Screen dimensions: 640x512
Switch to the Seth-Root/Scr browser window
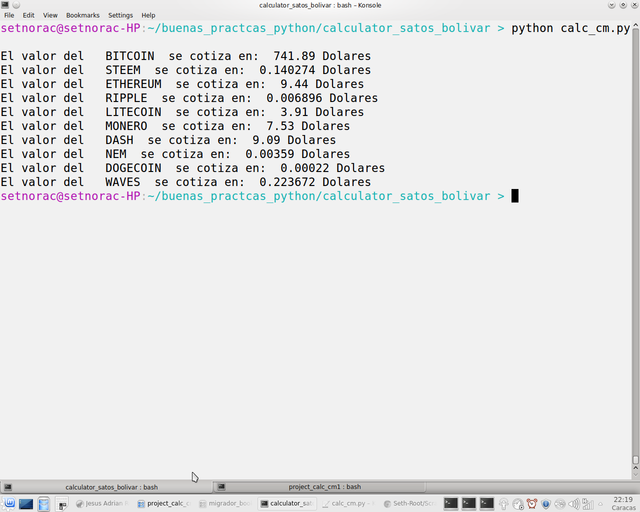pos(409,503)
